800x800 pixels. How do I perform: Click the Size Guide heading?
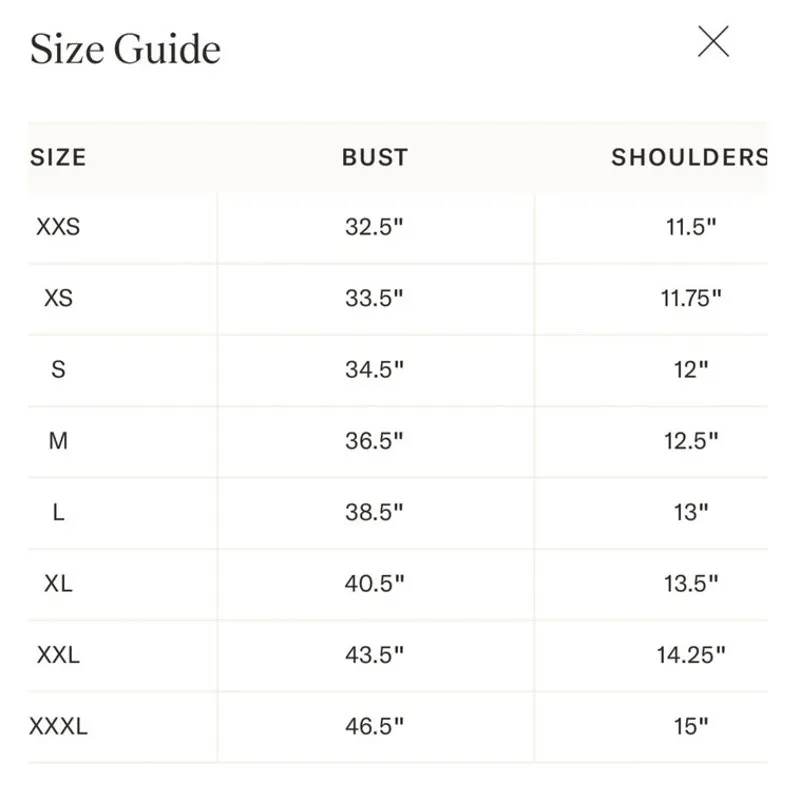pyautogui.click(x=125, y=49)
